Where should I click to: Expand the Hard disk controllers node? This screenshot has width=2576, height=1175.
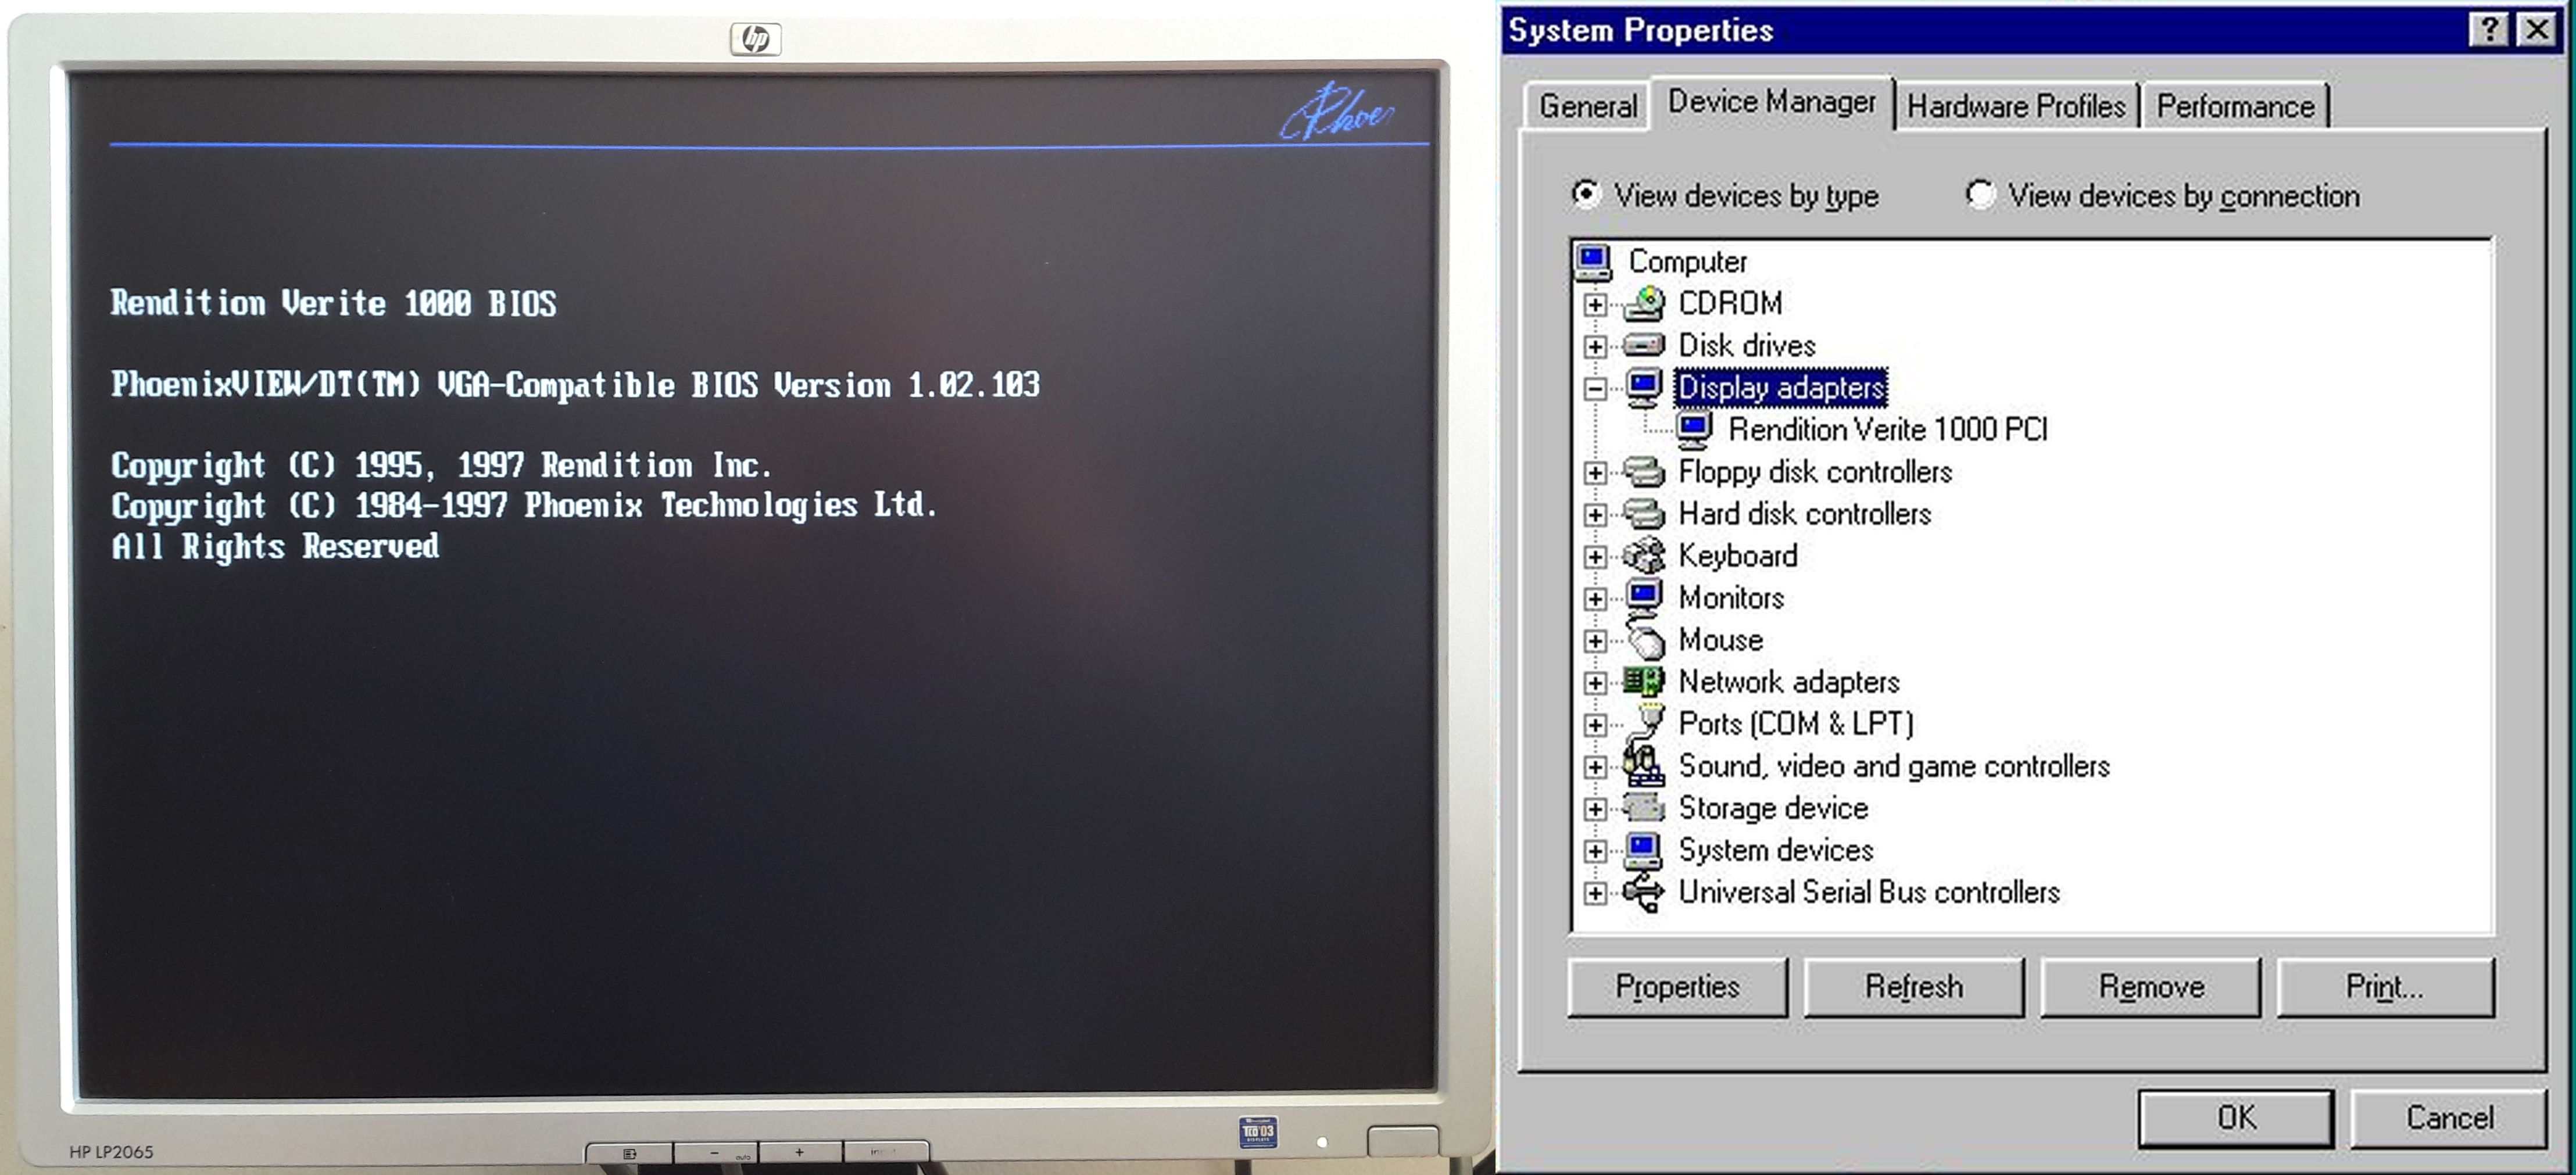tap(1596, 514)
